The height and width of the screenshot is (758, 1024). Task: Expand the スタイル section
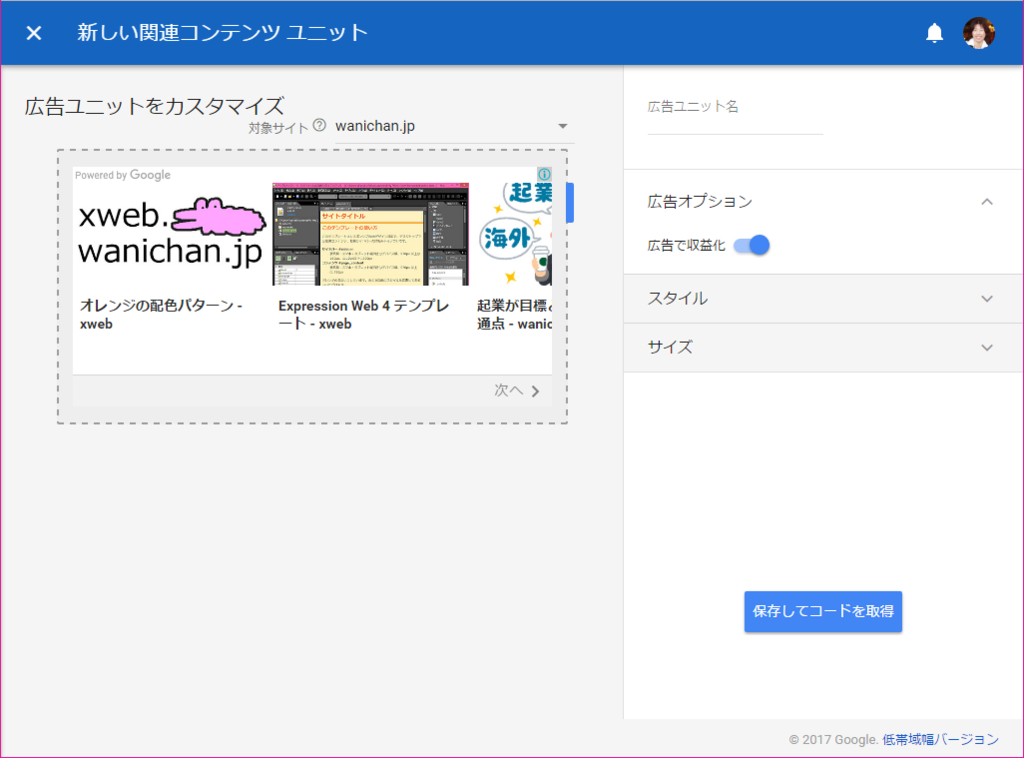point(823,298)
